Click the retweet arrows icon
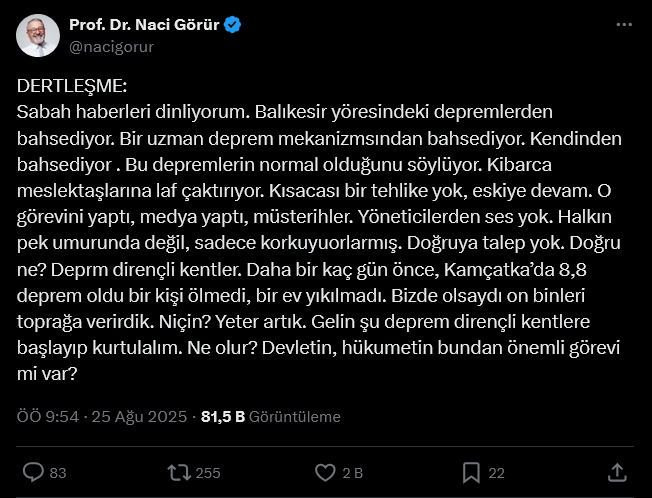This screenshot has width=652, height=498. 178,472
